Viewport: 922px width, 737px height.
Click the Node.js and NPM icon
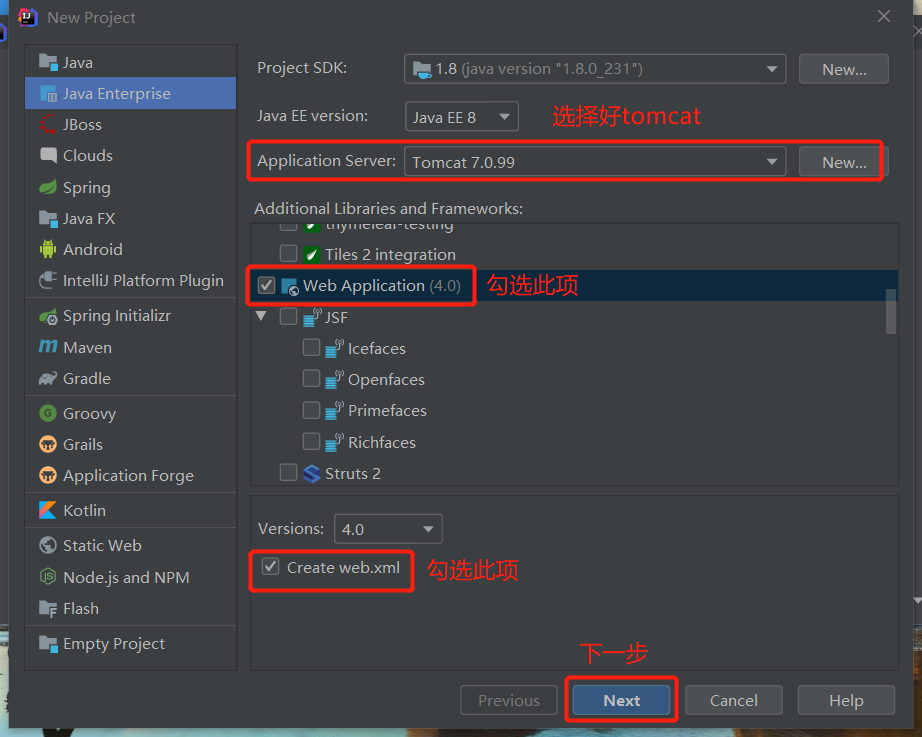pyautogui.click(x=48, y=576)
